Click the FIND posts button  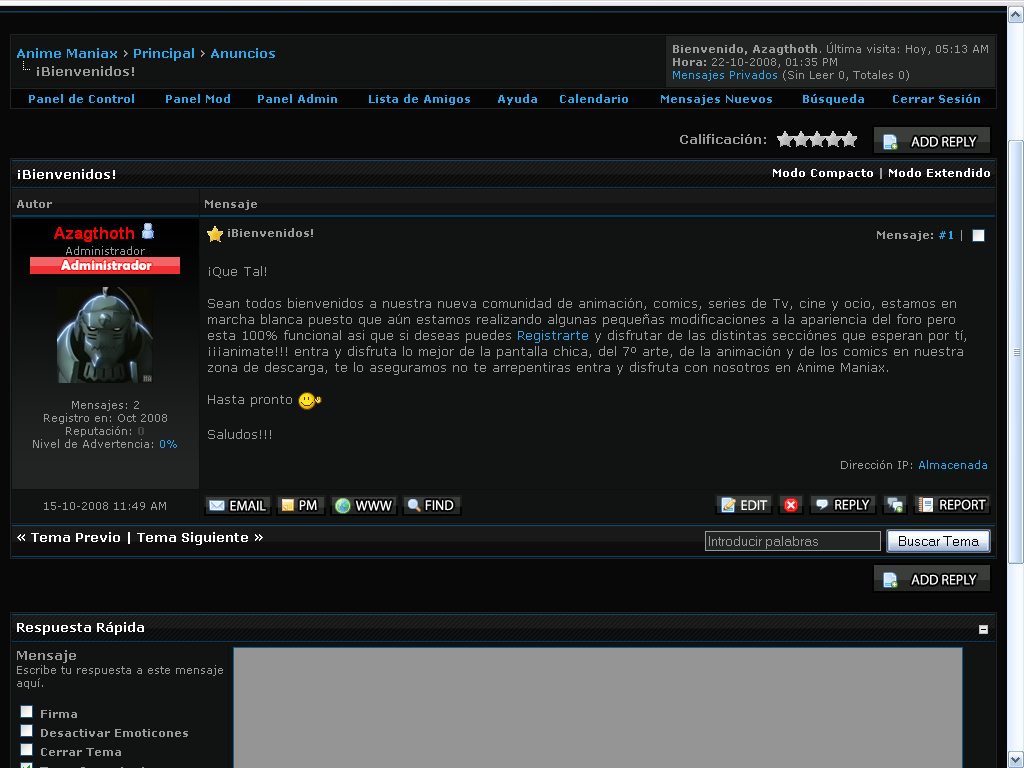point(431,505)
